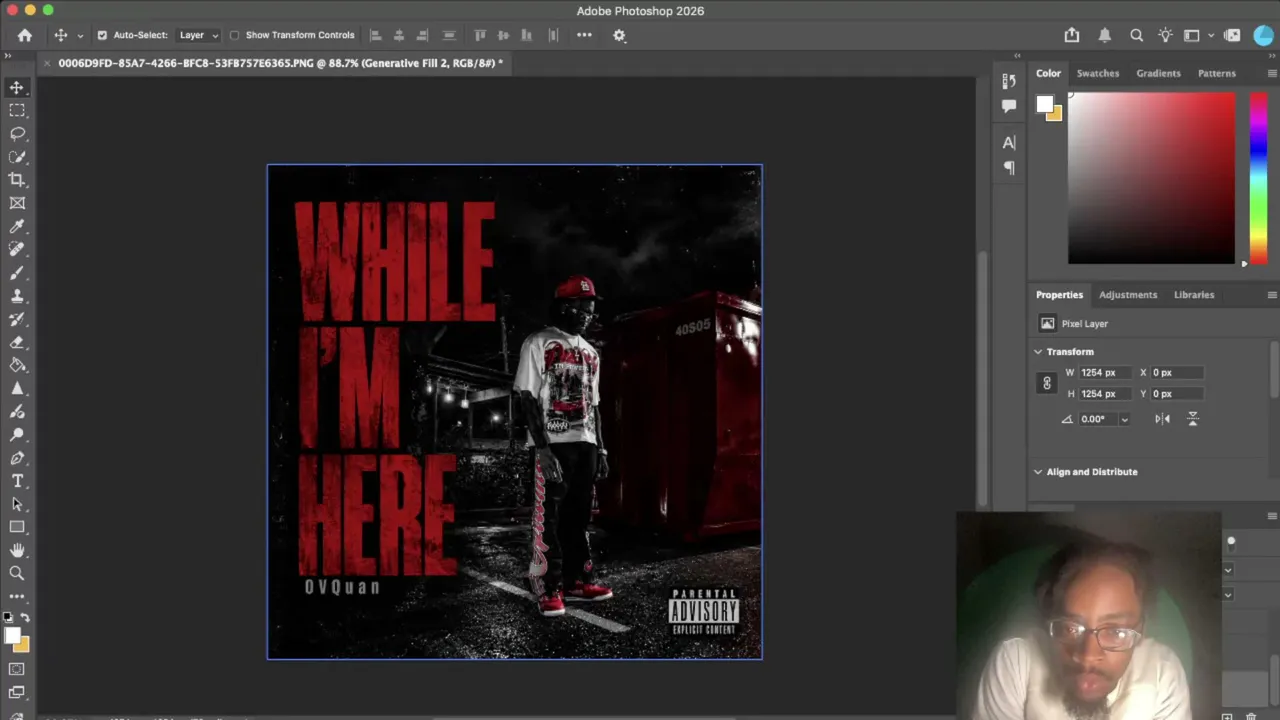The width and height of the screenshot is (1280, 720).
Task: Open the Move tool preset picker arrow
Action: point(80,35)
